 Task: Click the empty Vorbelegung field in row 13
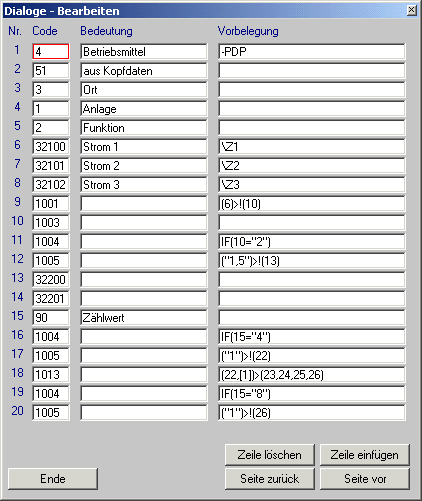pos(312,280)
